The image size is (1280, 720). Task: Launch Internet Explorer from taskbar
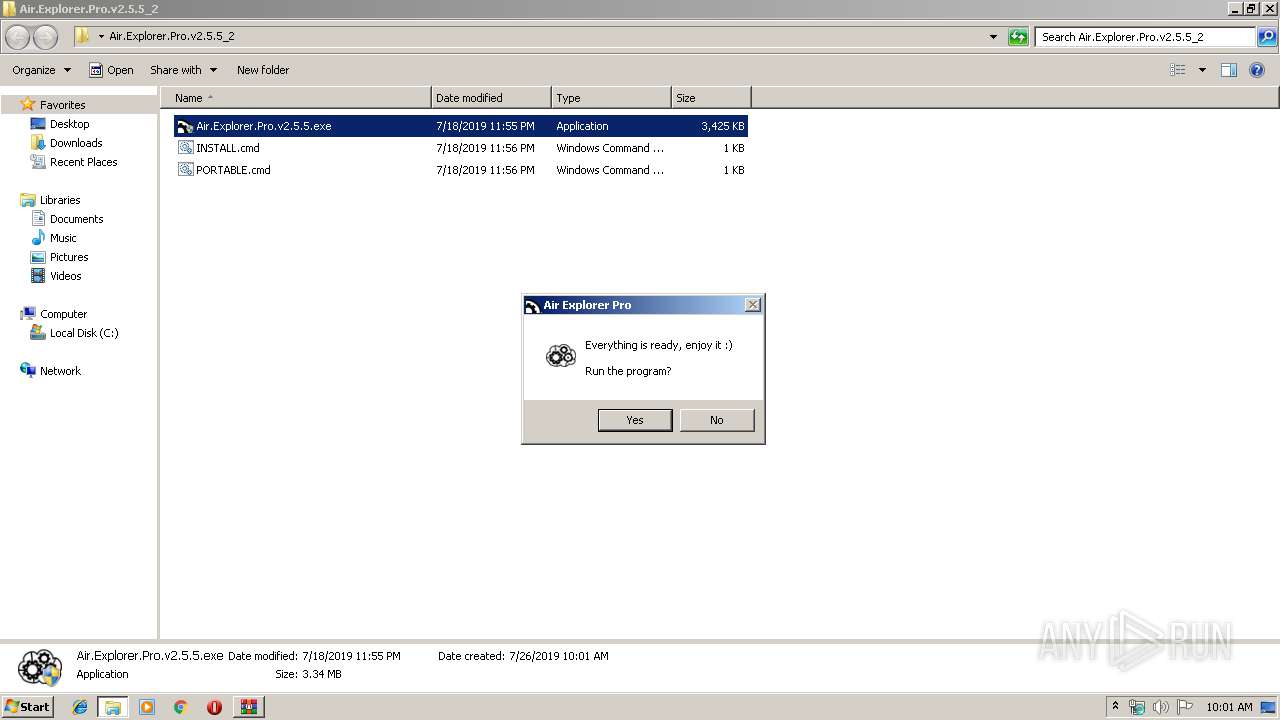pyautogui.click(x=80, y=707)
